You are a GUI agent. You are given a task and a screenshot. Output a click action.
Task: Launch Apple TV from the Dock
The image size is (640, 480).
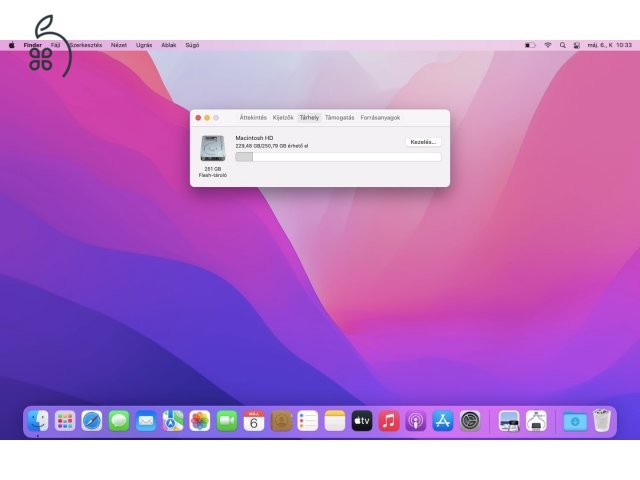click(362, 421)
